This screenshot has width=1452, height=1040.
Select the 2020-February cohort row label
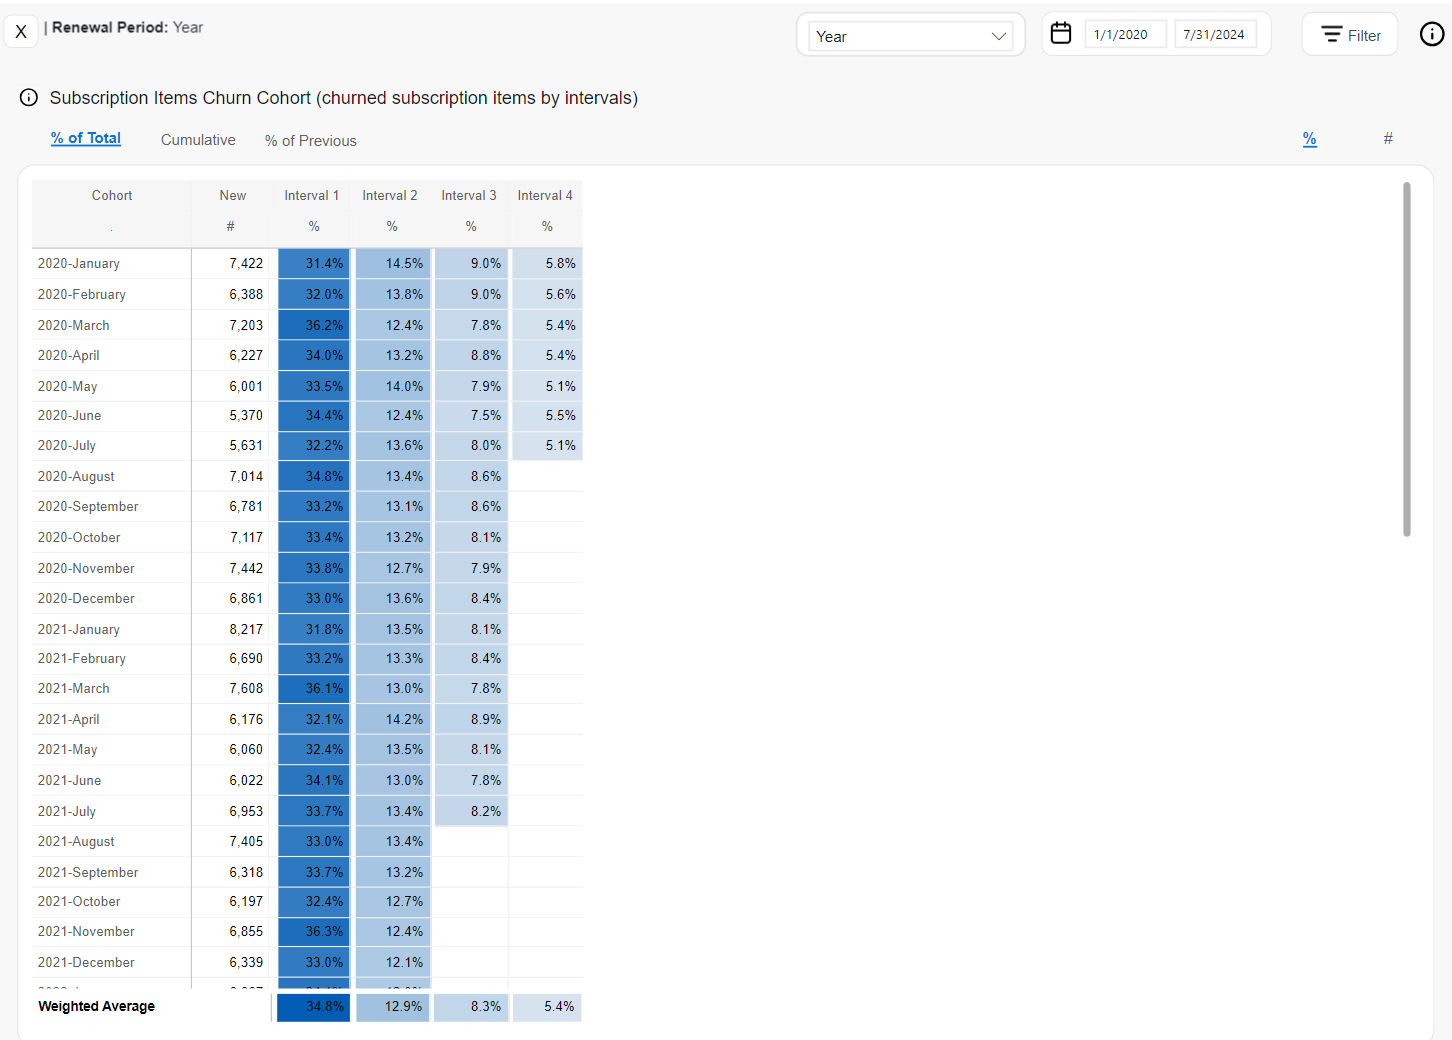(x=82, y=295)
